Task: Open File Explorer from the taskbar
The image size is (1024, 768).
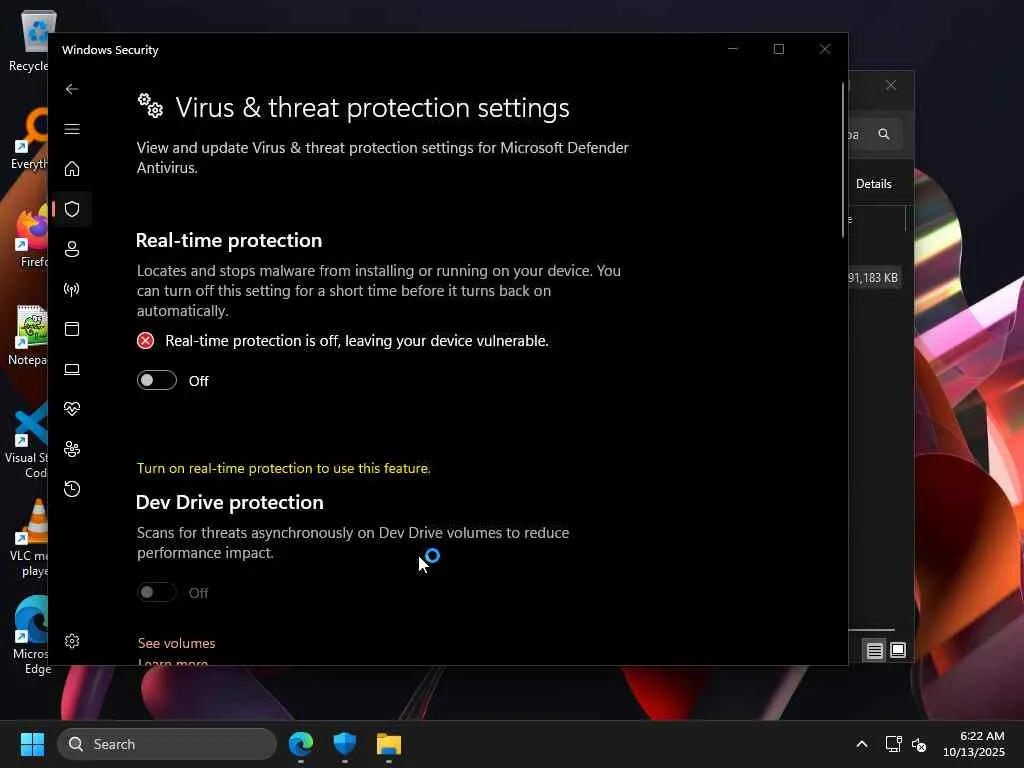Action: click(389, 744)
